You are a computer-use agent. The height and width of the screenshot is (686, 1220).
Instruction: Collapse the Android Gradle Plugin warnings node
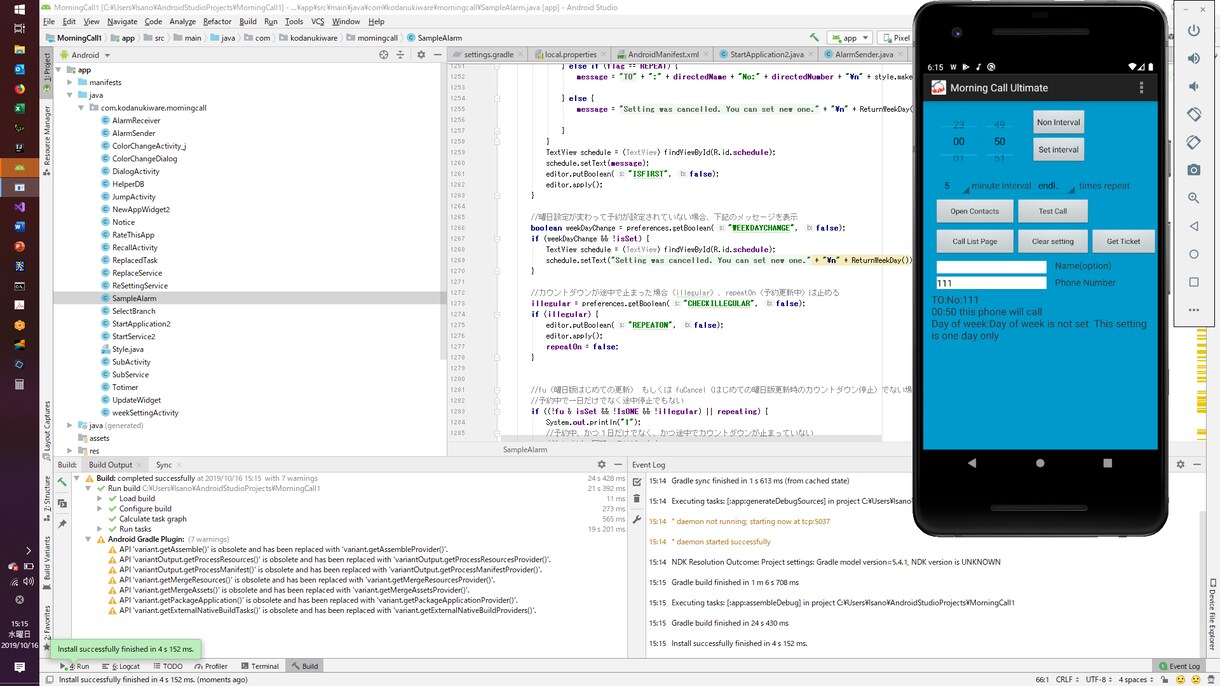(88, 540)
